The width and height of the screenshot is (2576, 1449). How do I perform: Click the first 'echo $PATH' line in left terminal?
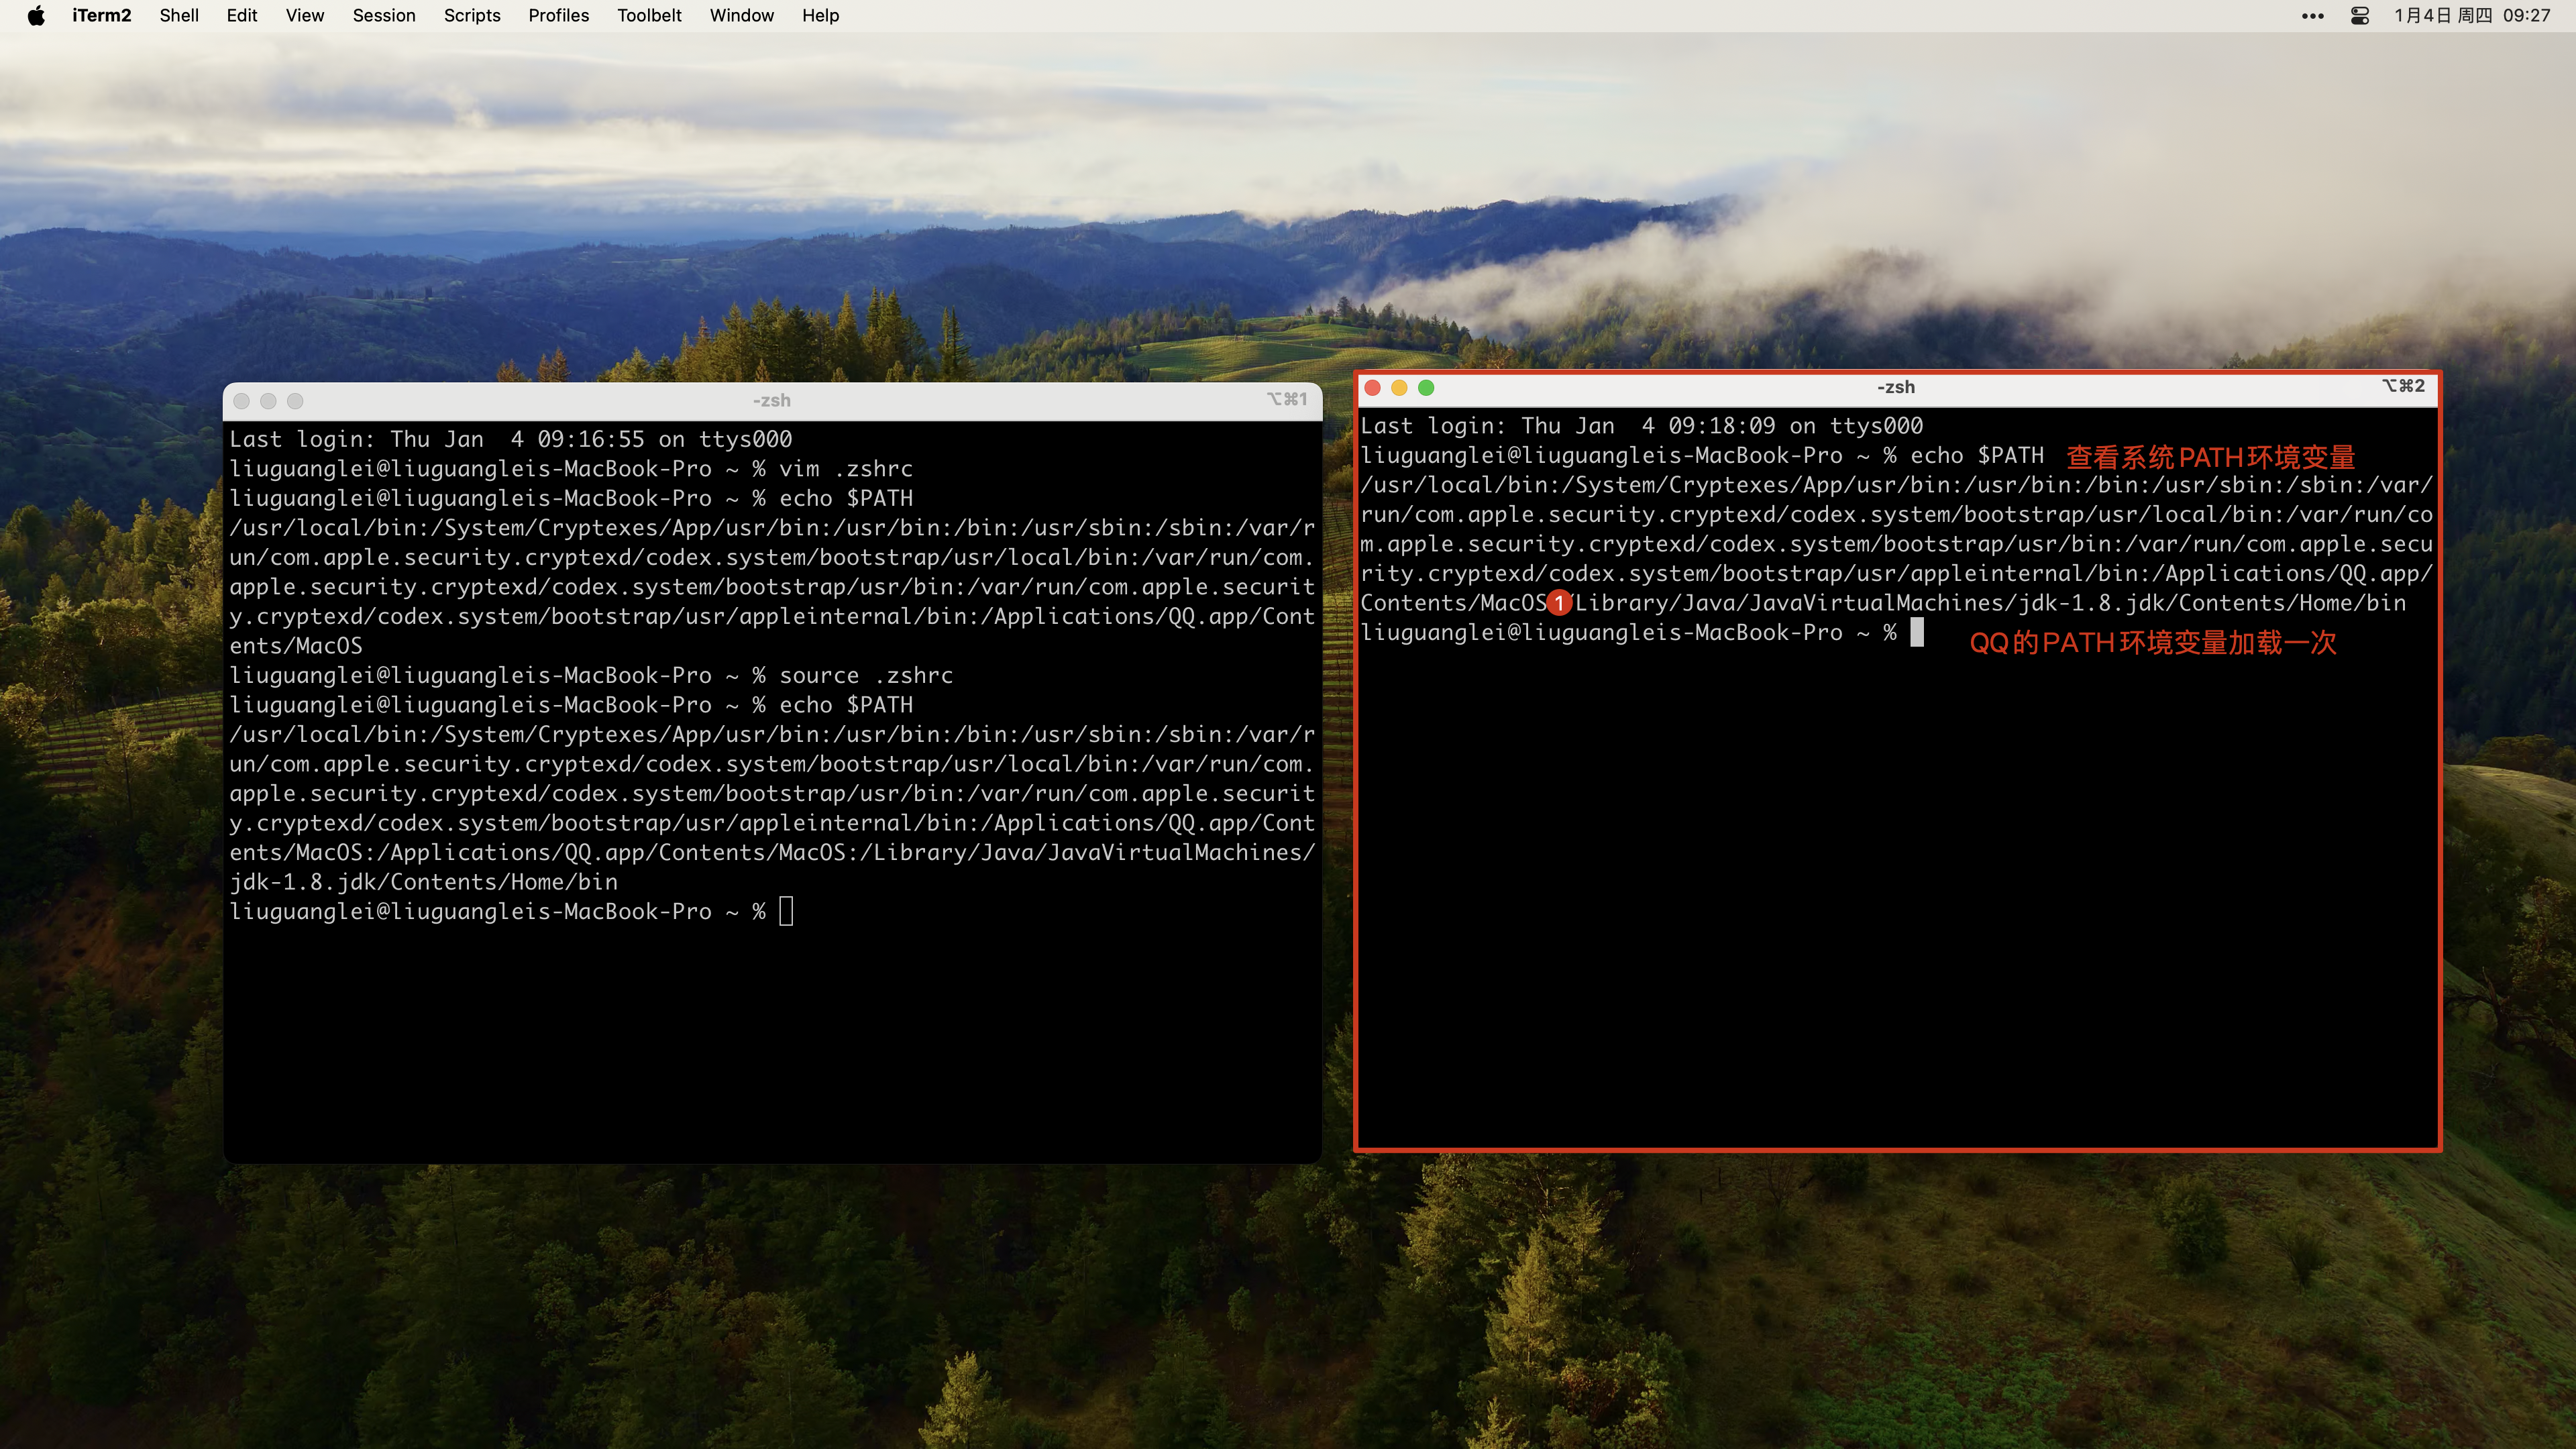(571, 498)
